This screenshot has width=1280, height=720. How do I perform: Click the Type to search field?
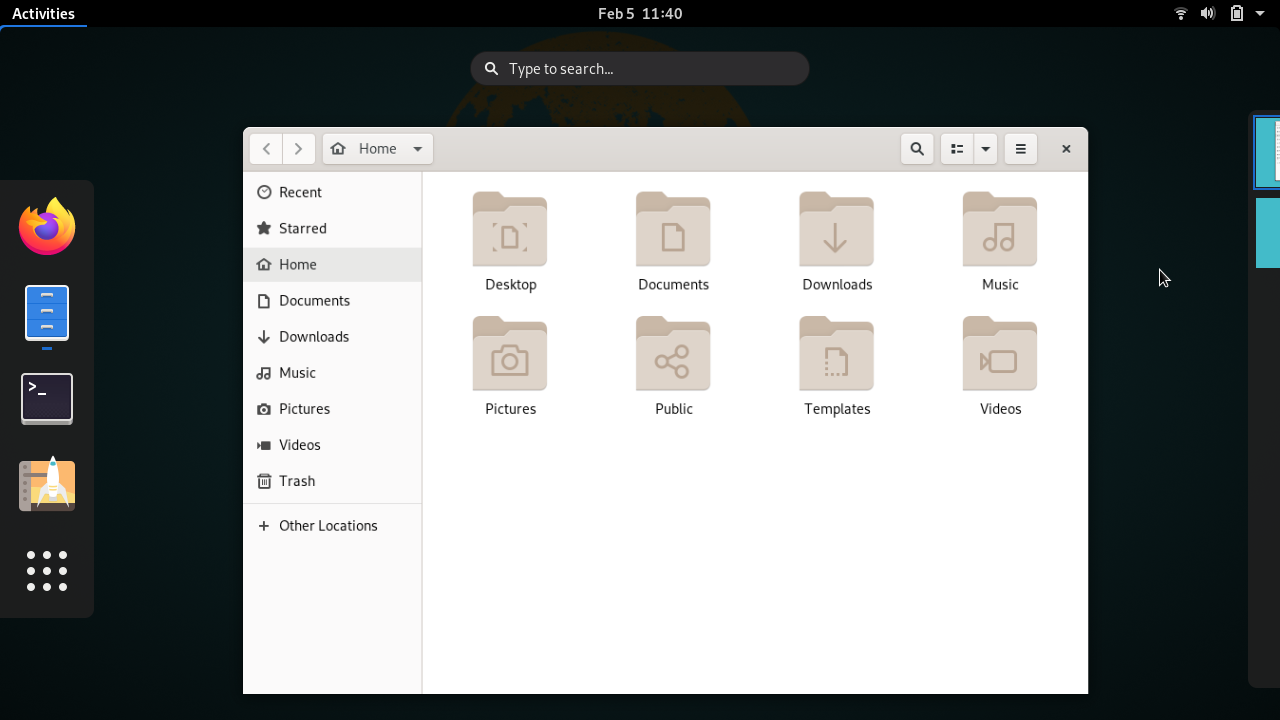point(640,68)
